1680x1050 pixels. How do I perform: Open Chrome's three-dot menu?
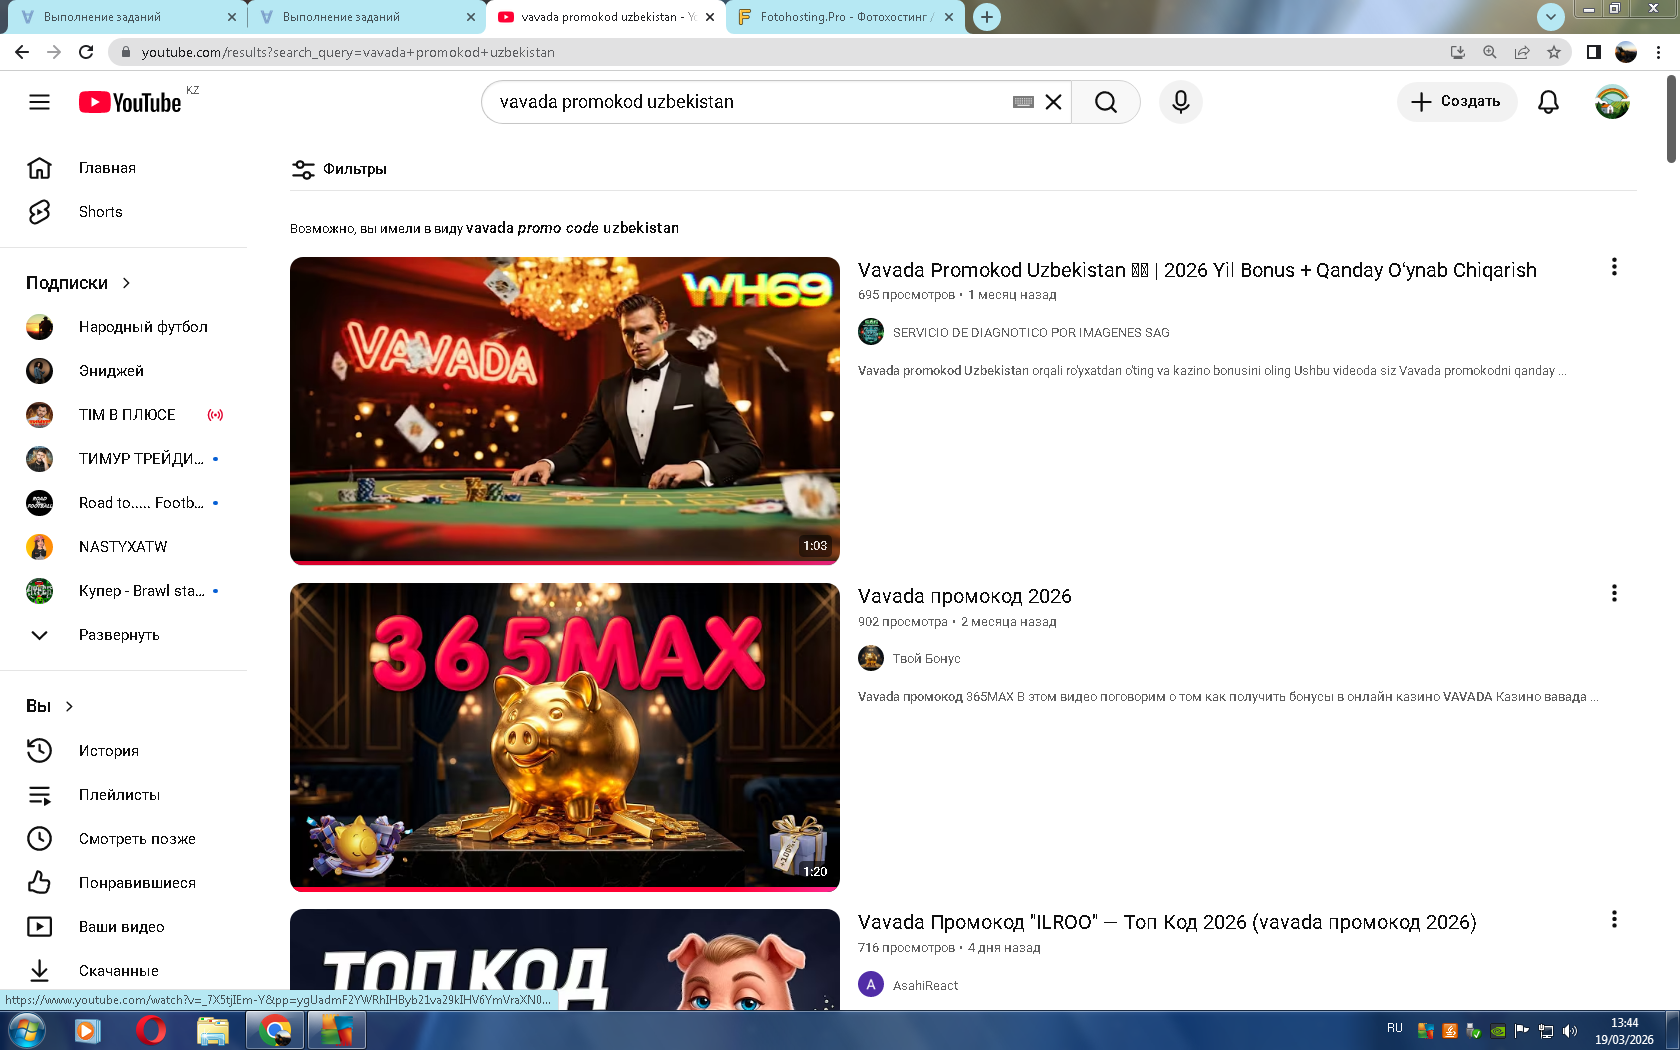coord(1659,52)
